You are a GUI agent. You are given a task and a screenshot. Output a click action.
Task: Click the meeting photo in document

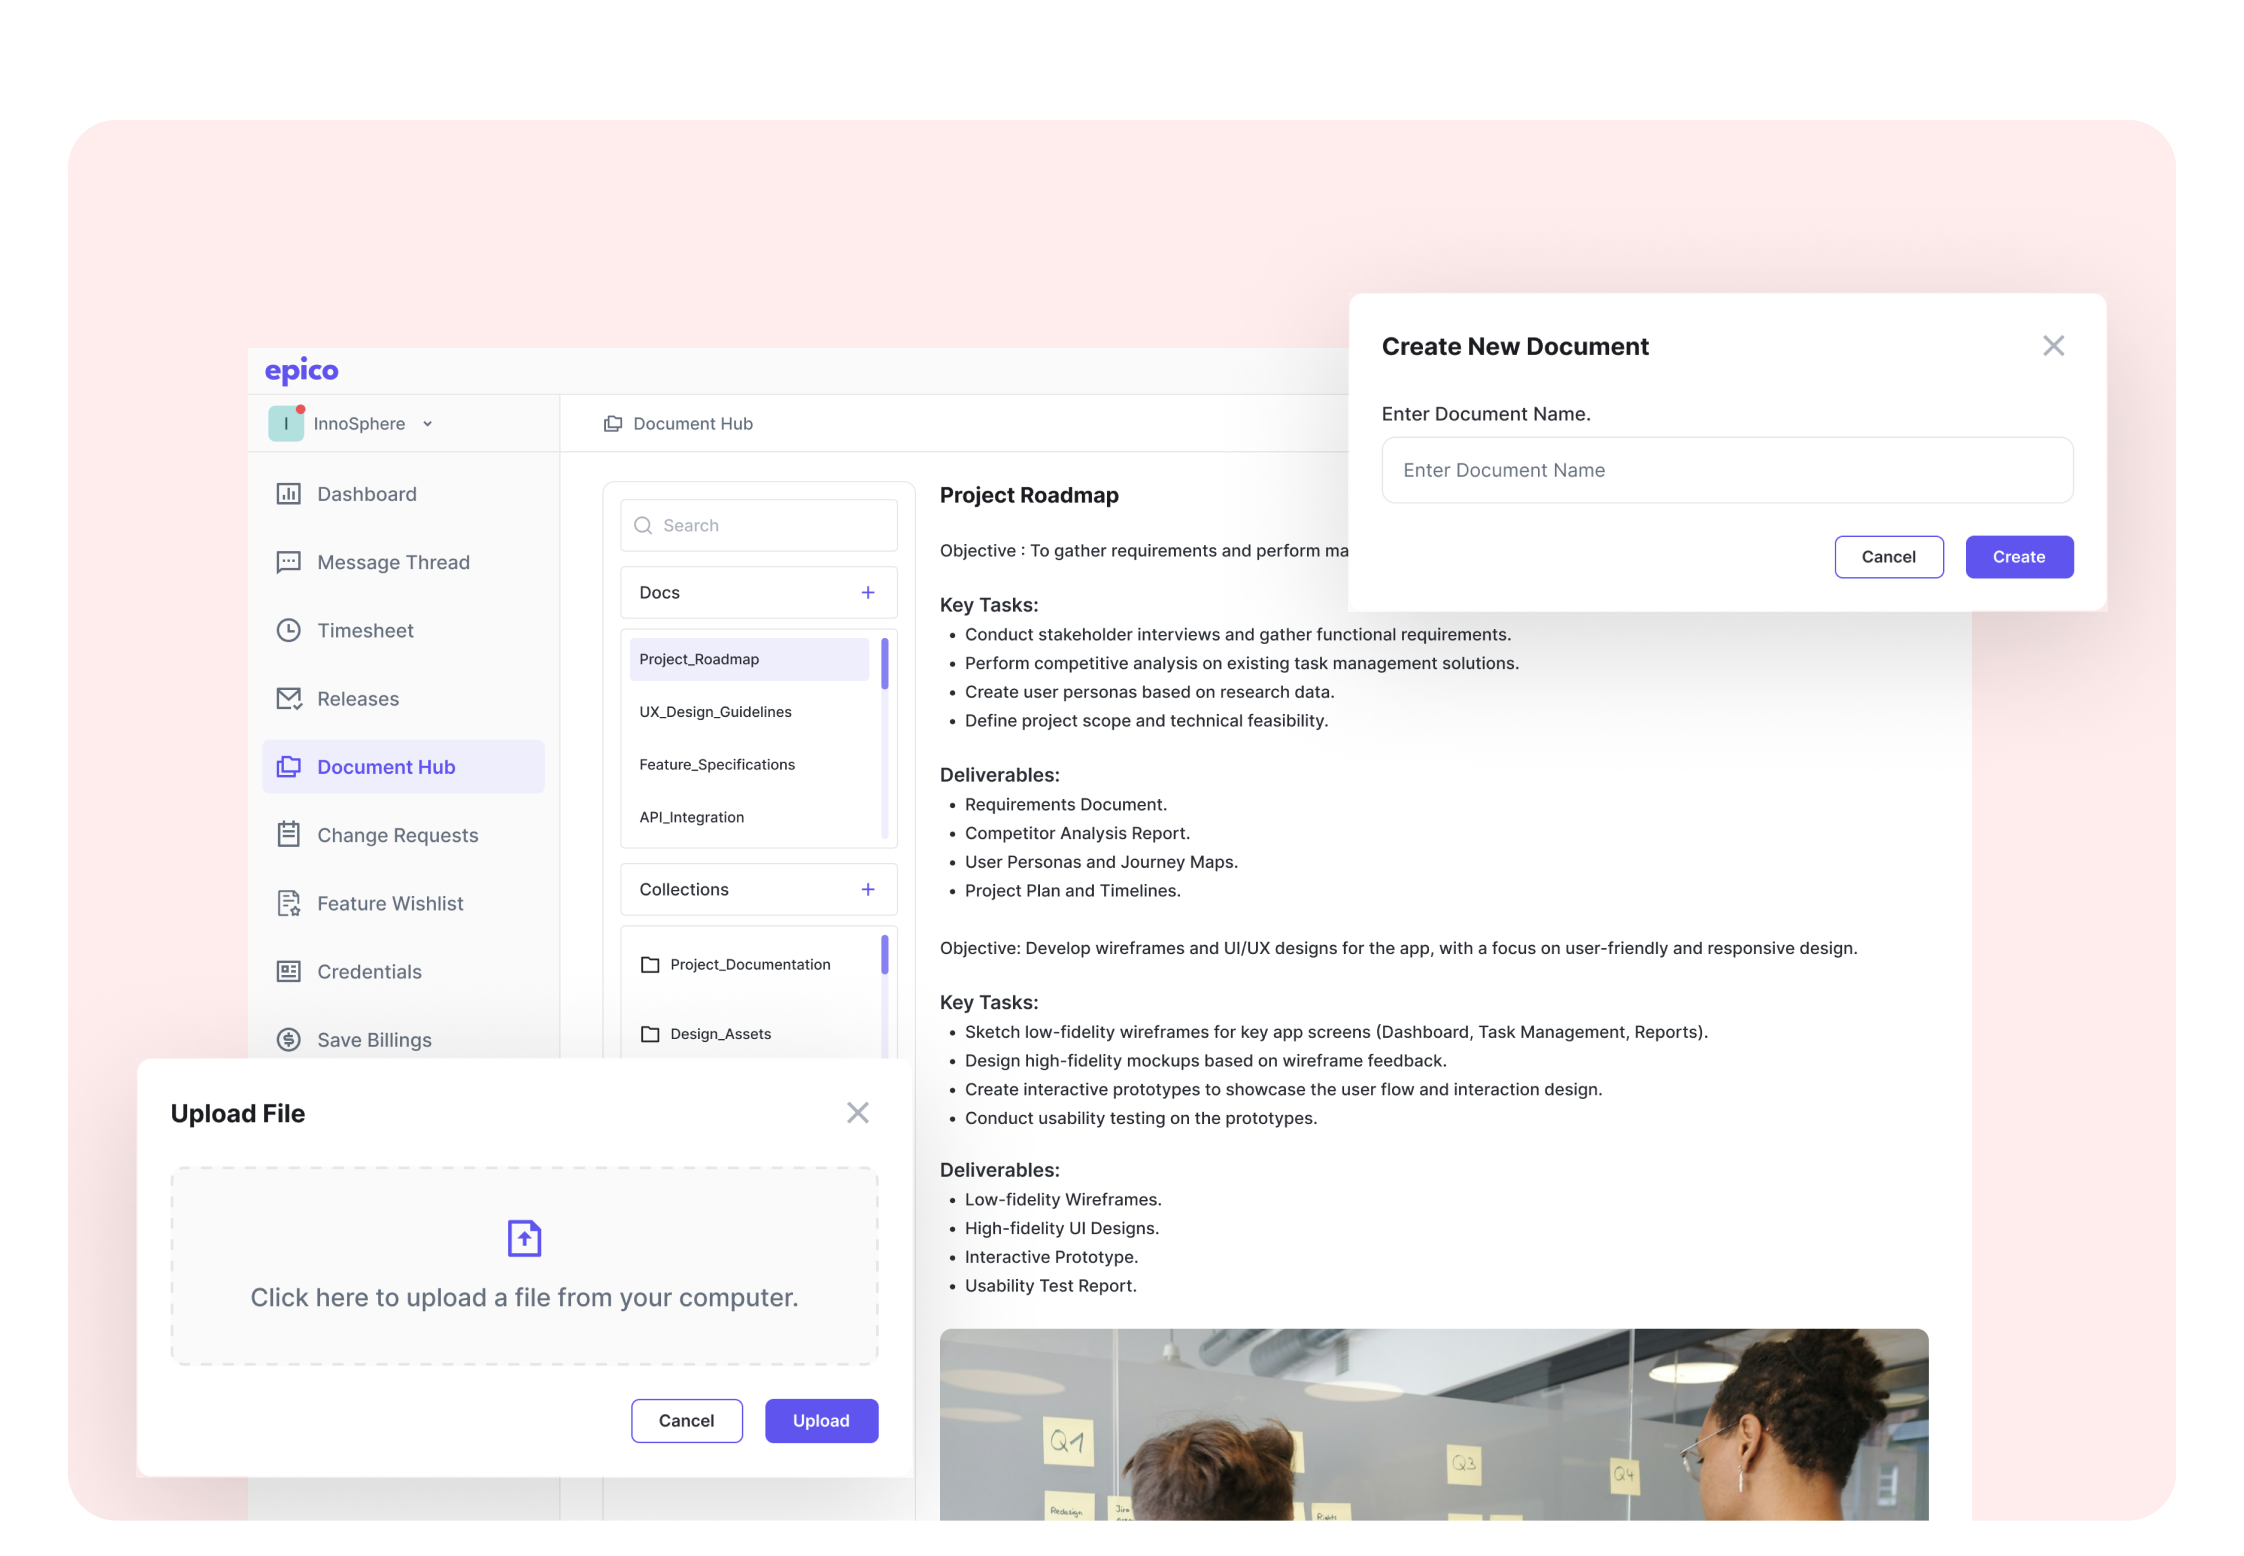tap(1433, 1425)
